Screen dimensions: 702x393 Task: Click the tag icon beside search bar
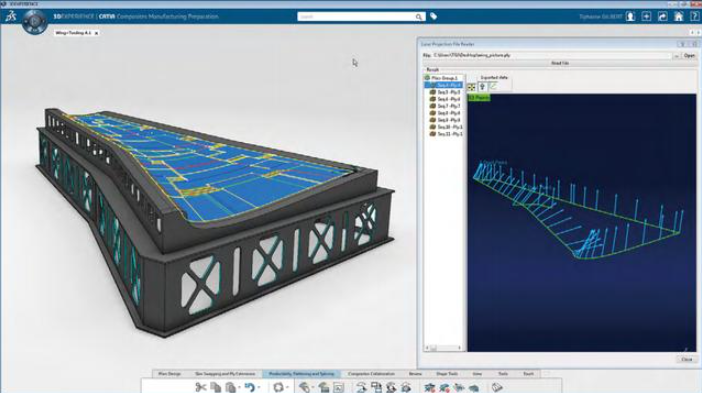point(433,17)
